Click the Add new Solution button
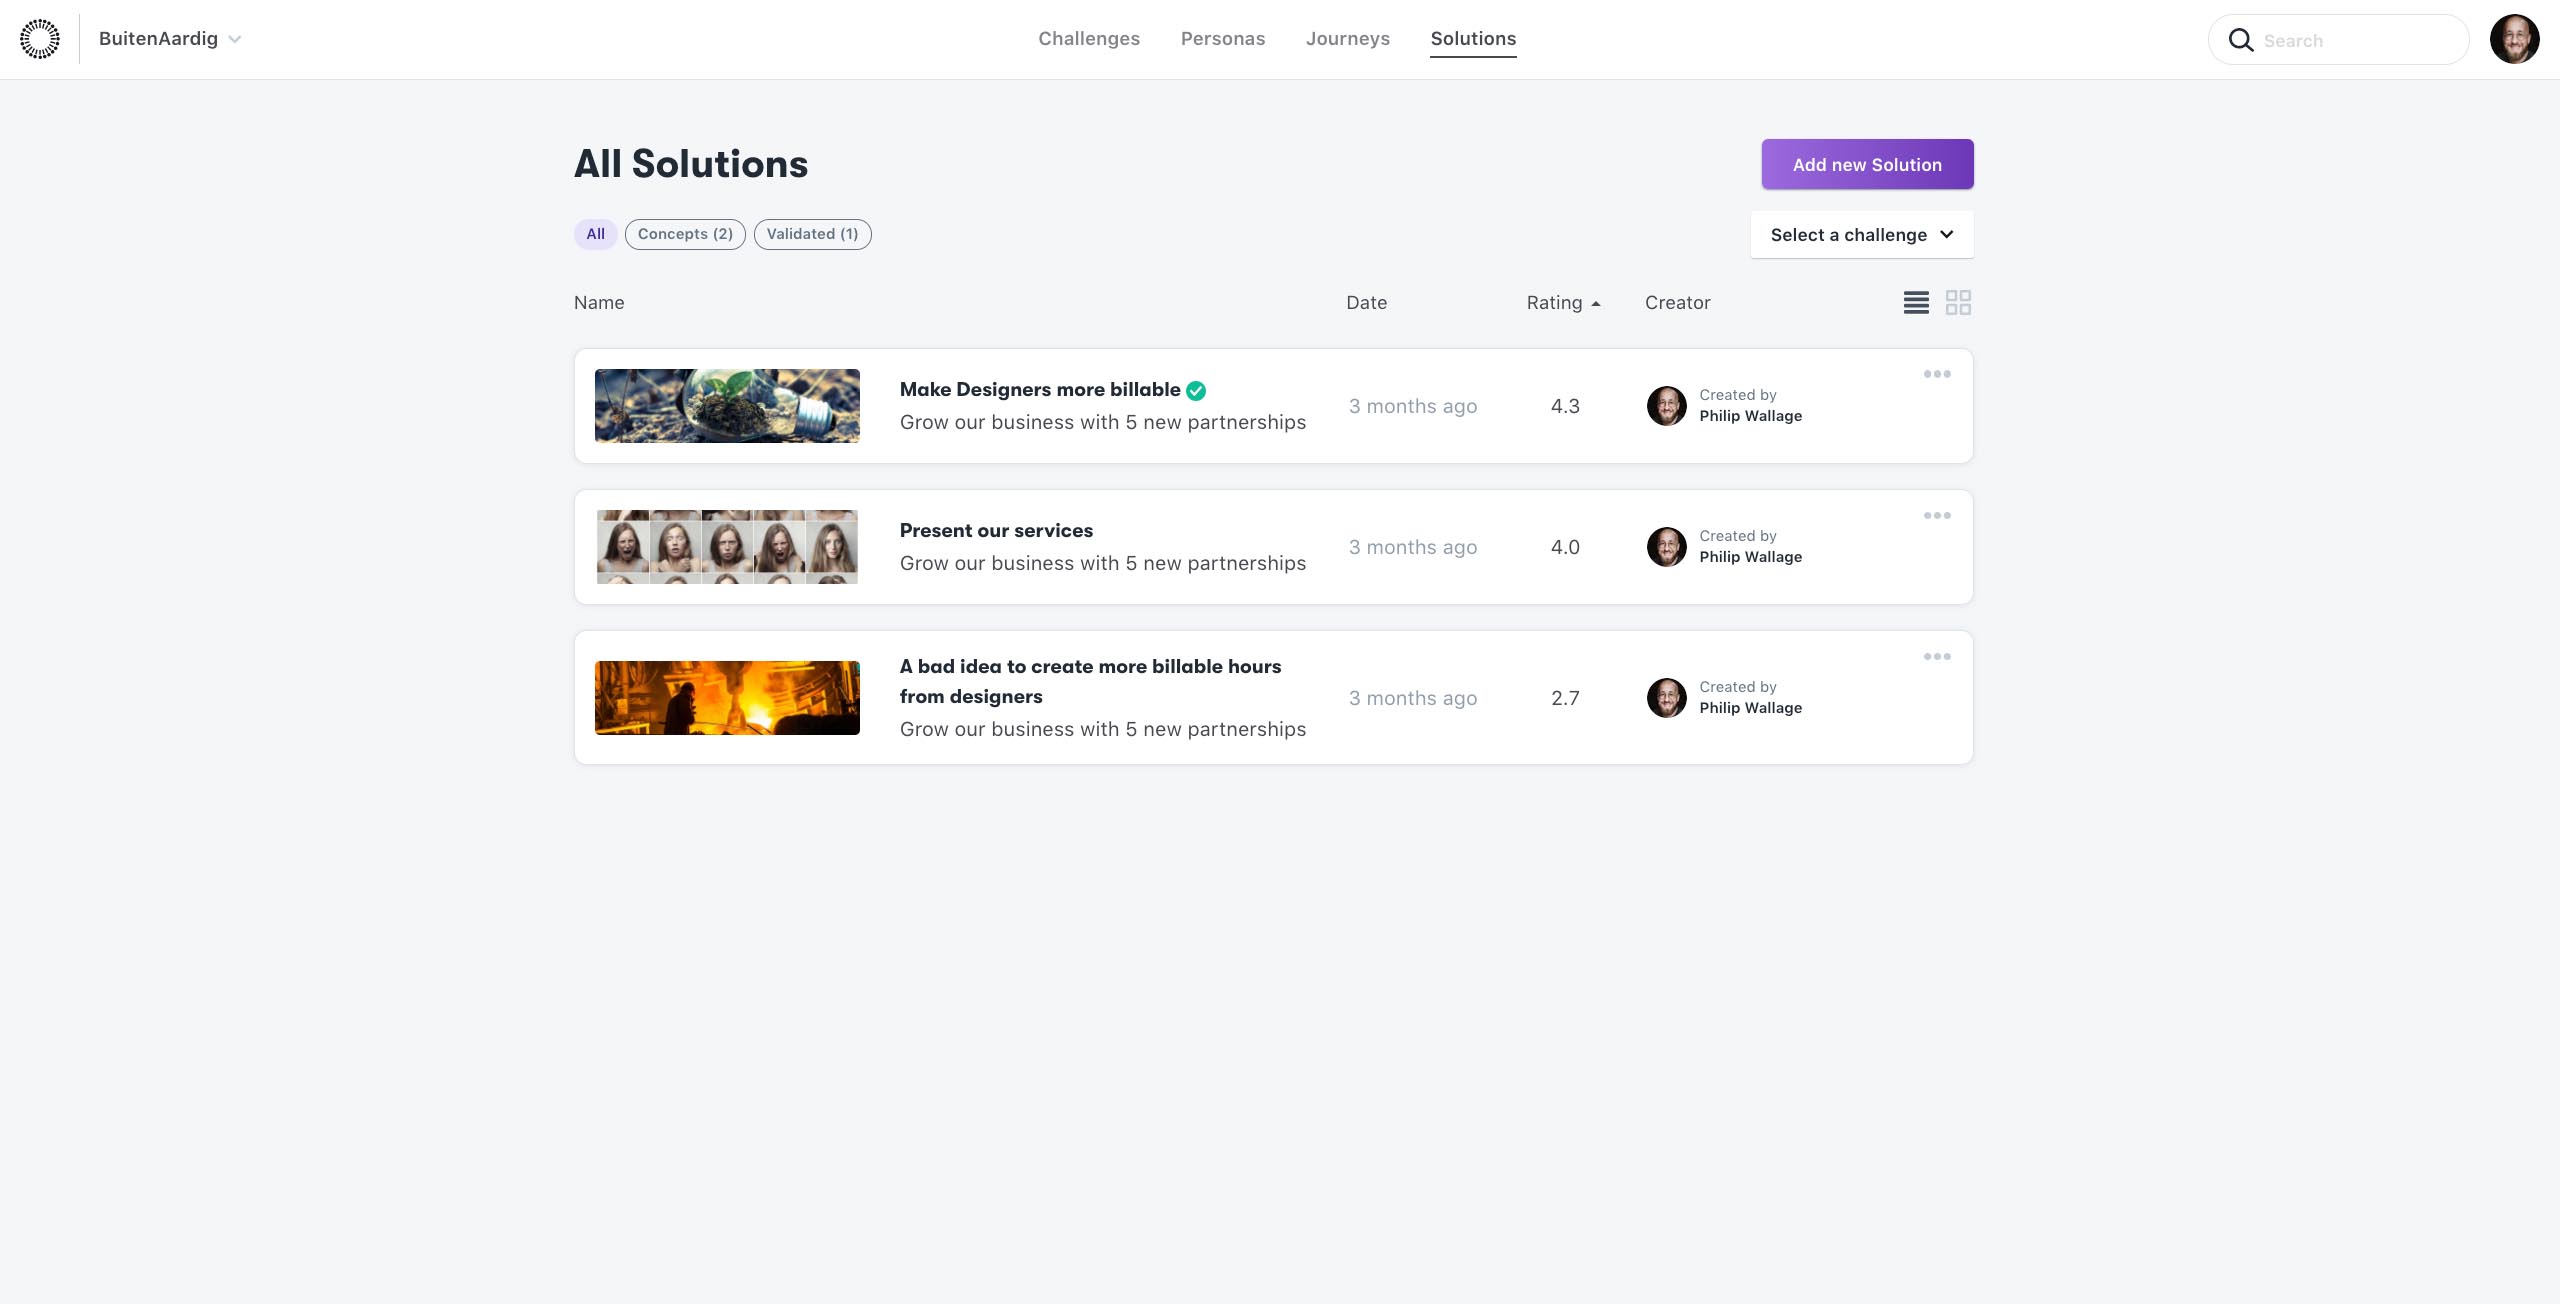The width and height of the screenshot is (2560, 1304). (1867, 165)
